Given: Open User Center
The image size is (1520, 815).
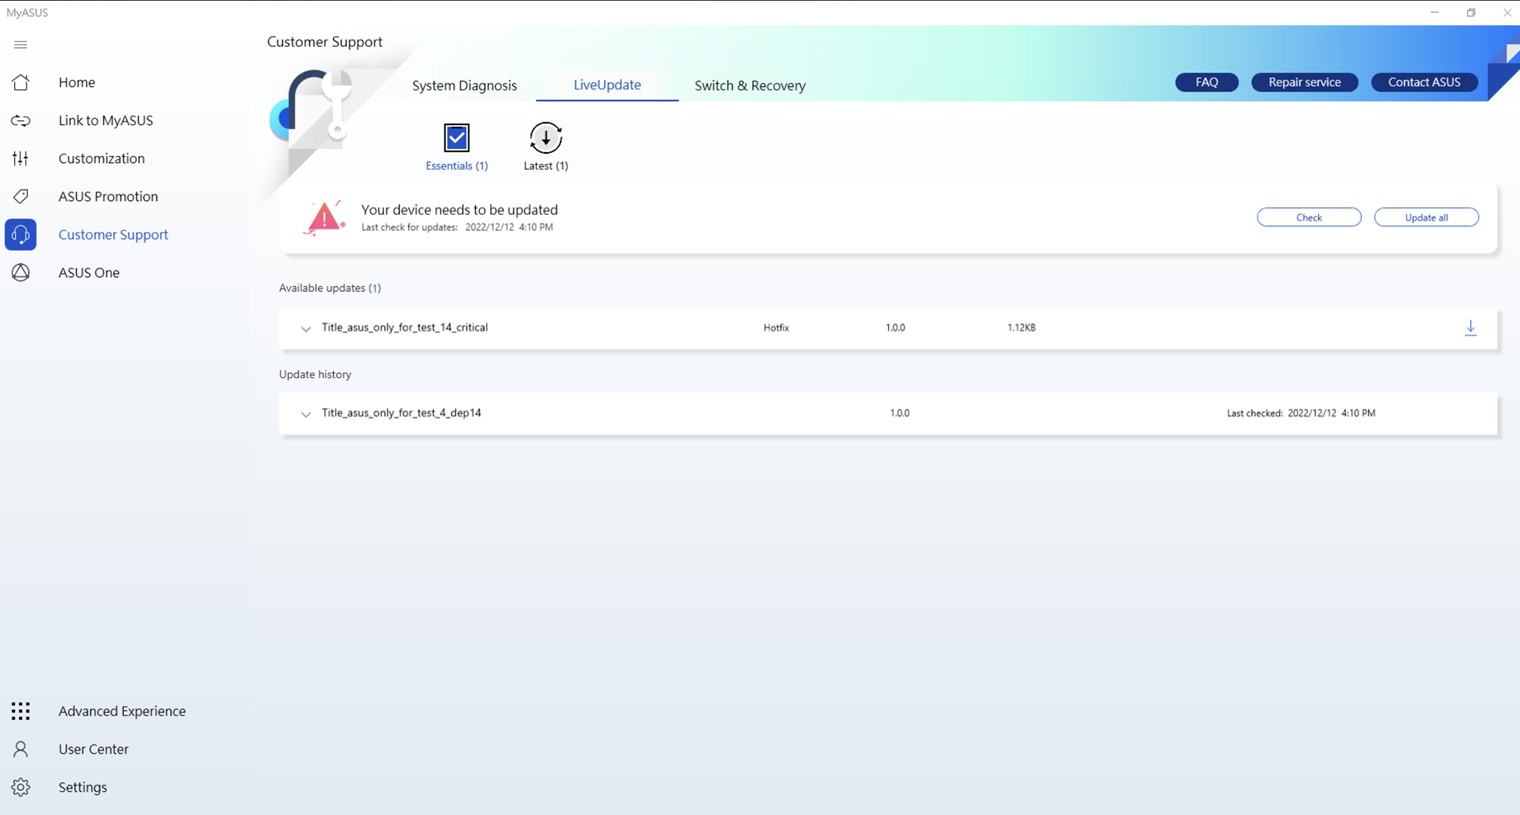Looking at the screenshot, I should pyautogui.click(x=93, y=749).
